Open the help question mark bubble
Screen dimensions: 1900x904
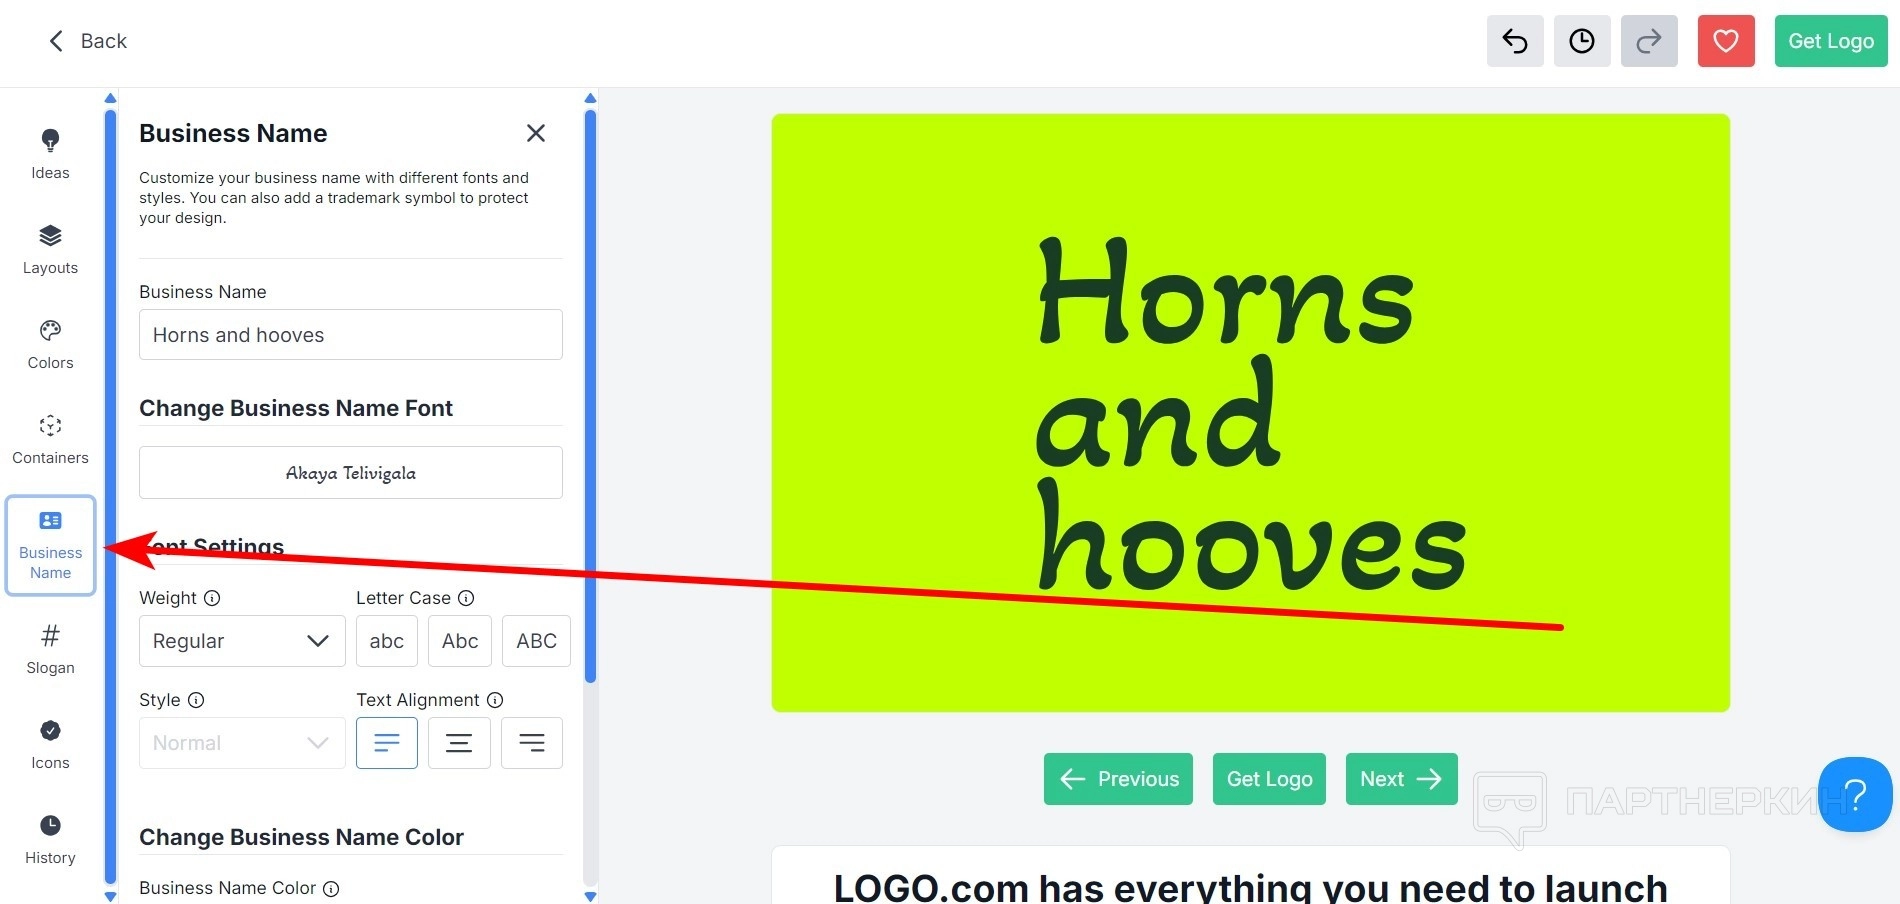click(x=1855, y=794)
